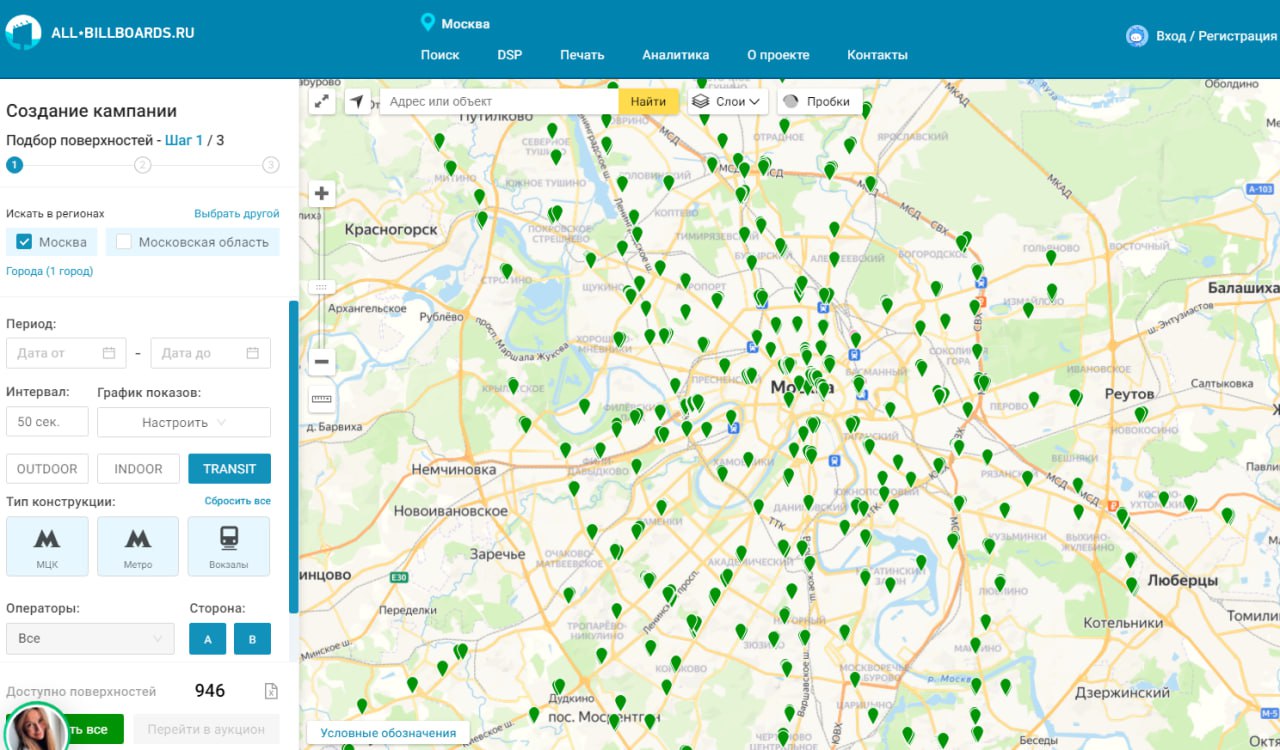The width and height of the screenshot is (1280, 750).
Task: Click the Найти search button
Action: (648, 101)
